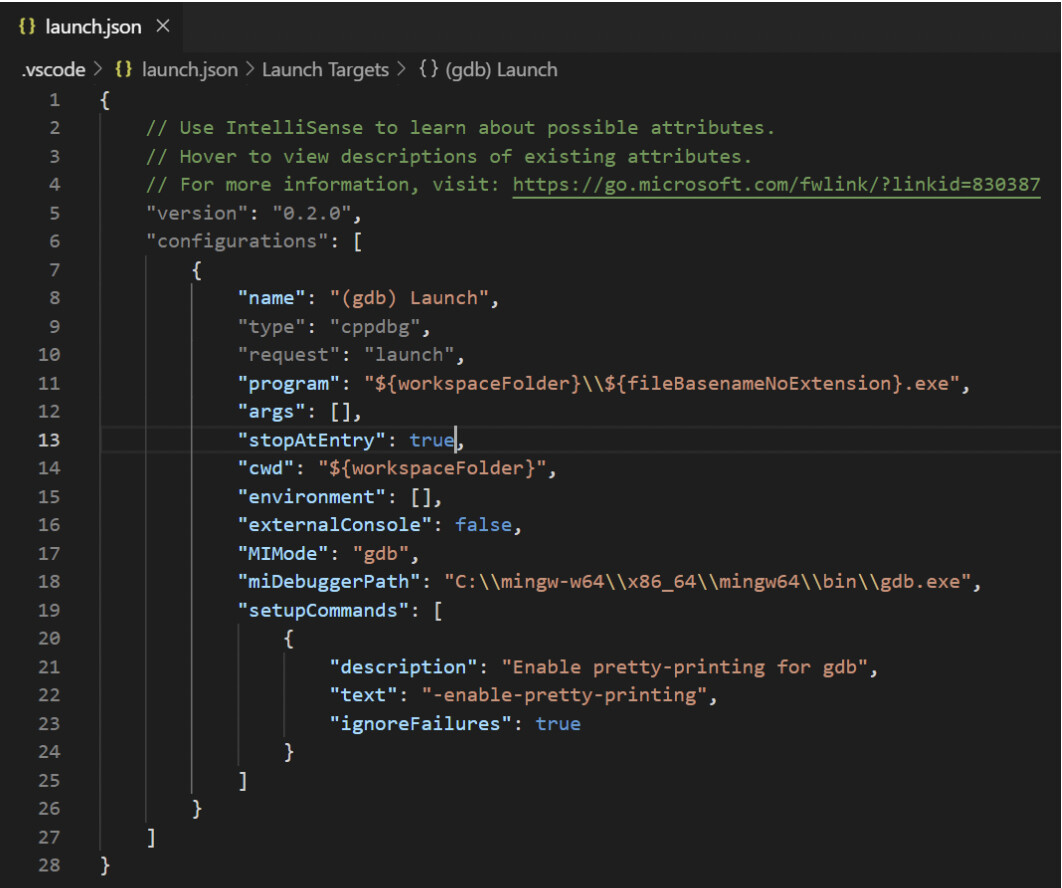Click the gdb.exe debugger path string
Screen dimensions: 1062x888
click(707, 582)
